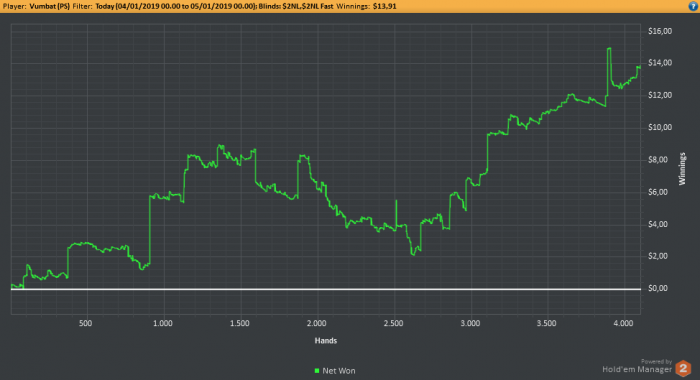Click the Winnings $13,91 header value
Screen dimensions: 700x380
pos(367,6)
